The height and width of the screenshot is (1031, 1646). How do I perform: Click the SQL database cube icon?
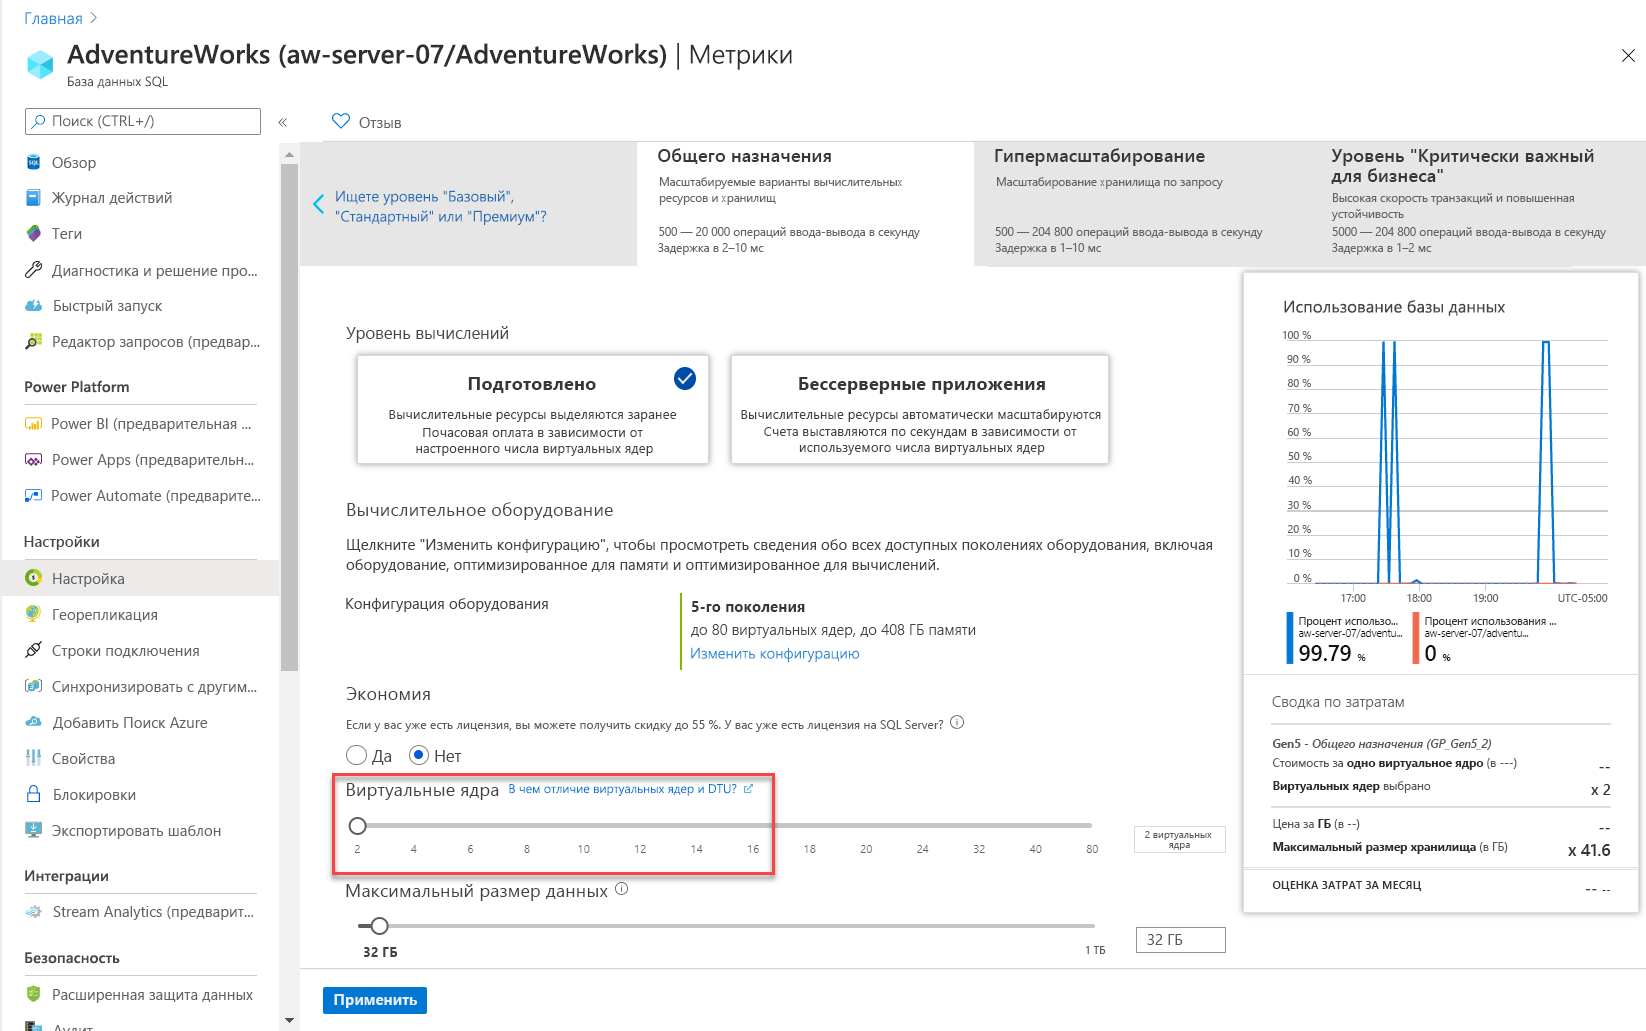pos(40,65)
